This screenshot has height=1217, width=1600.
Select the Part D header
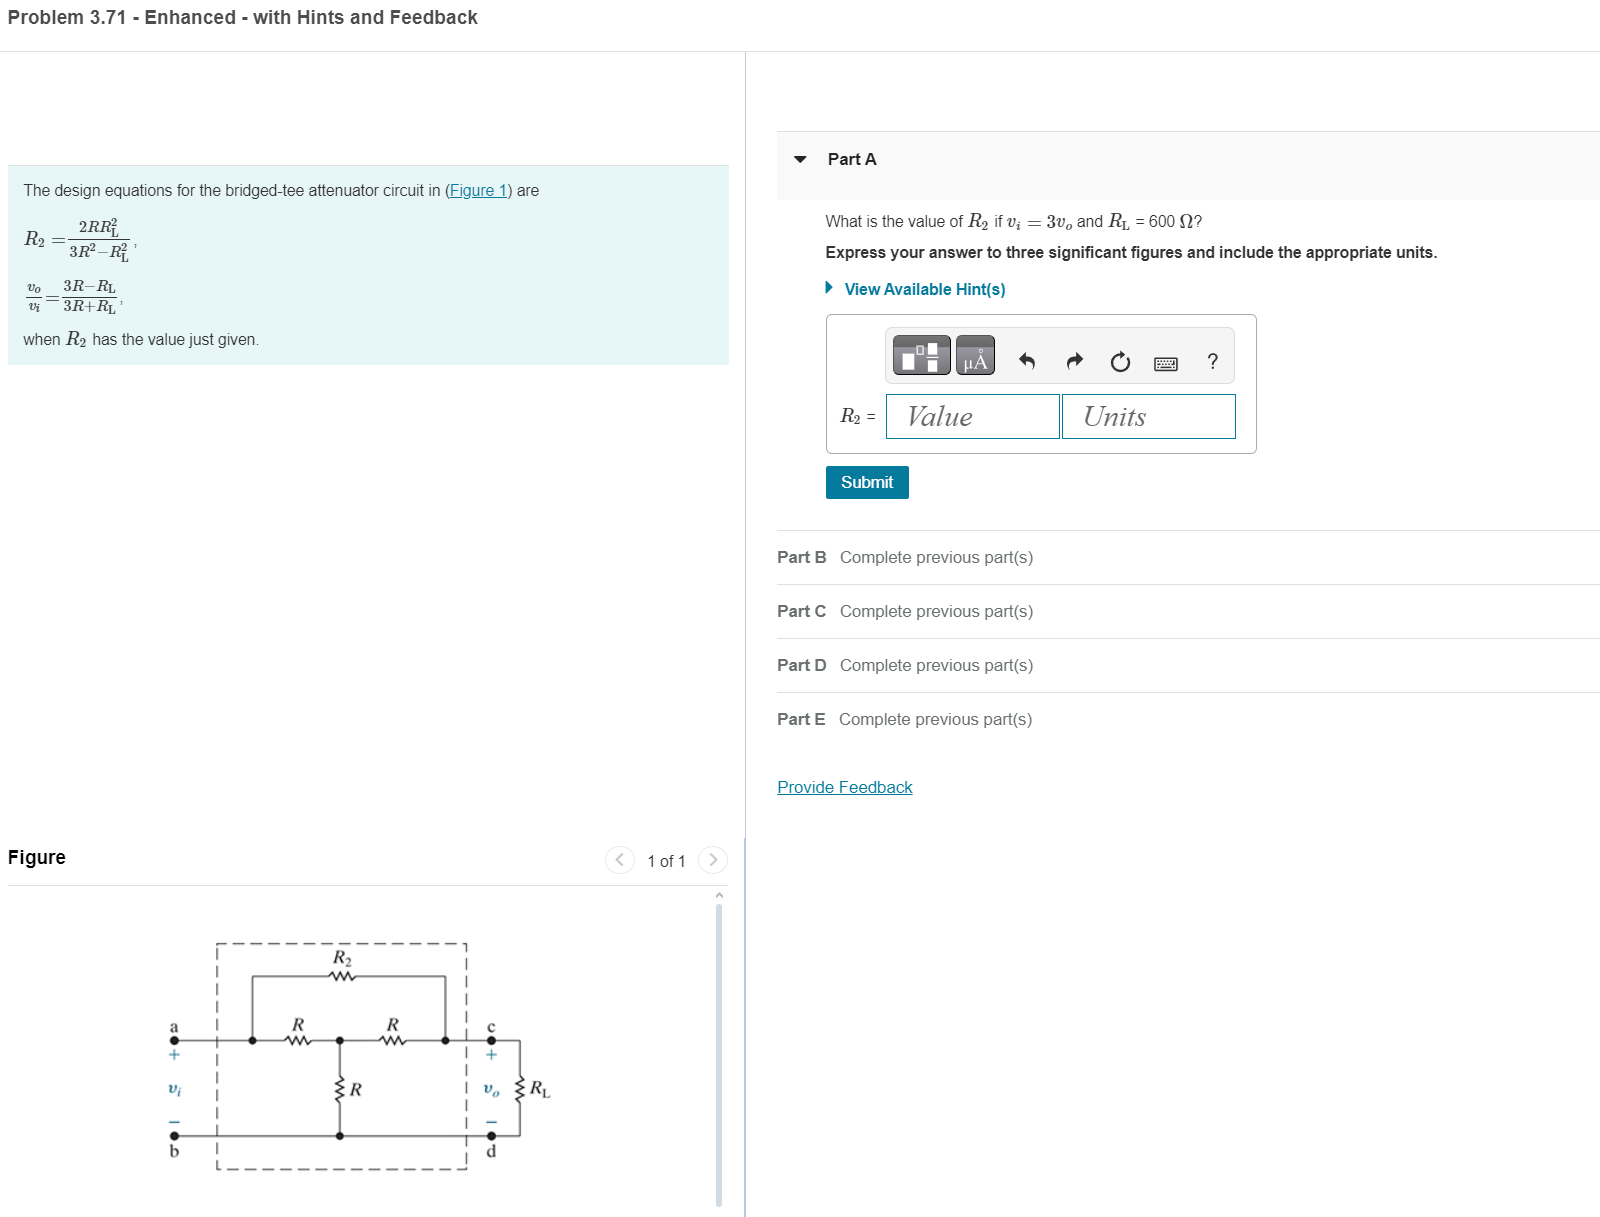(801, 665)
